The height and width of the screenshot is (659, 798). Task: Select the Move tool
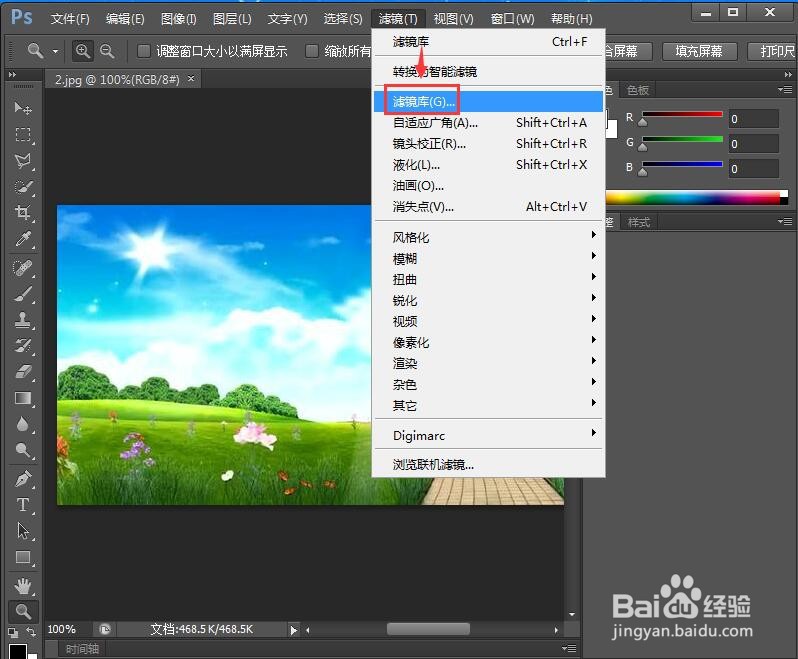coord(22,108)
